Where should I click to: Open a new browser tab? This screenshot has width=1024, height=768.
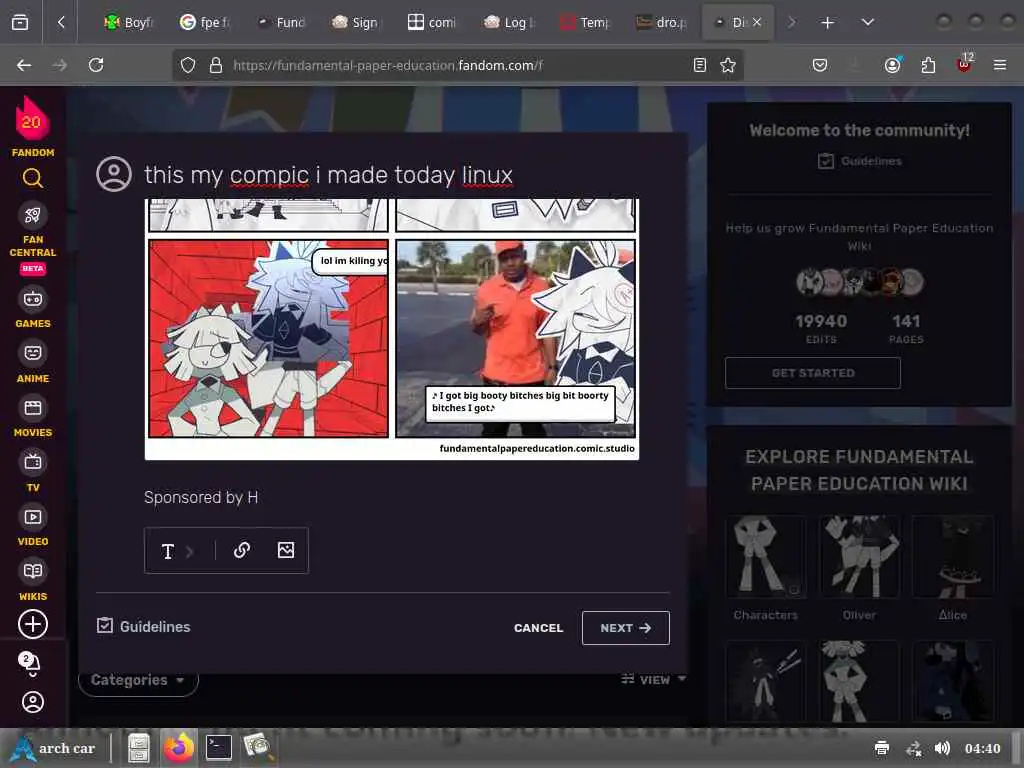point(827,23)
